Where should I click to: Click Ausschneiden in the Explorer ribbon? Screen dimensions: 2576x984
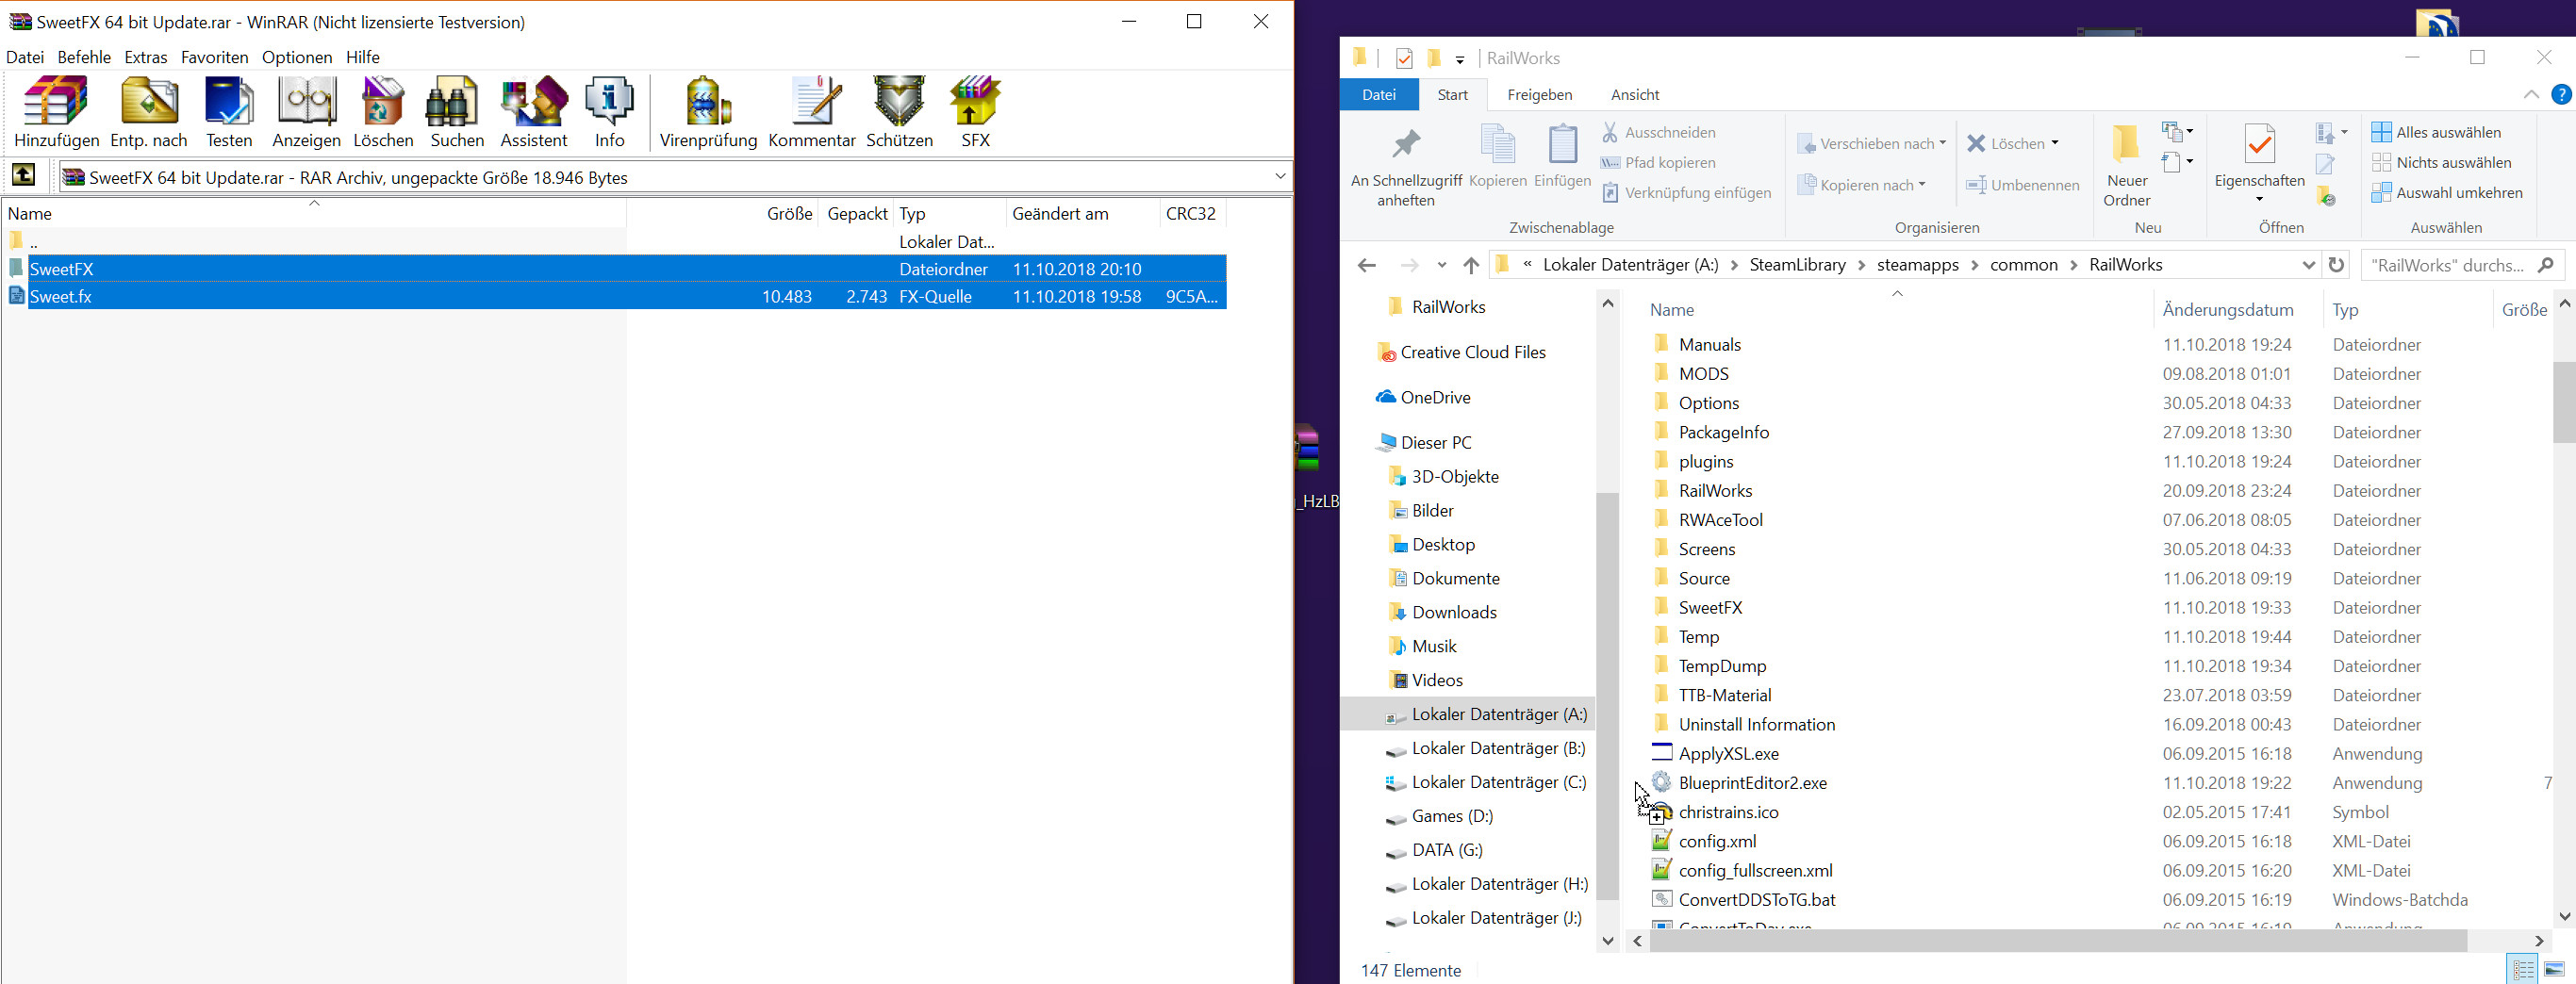(1658, 132)
